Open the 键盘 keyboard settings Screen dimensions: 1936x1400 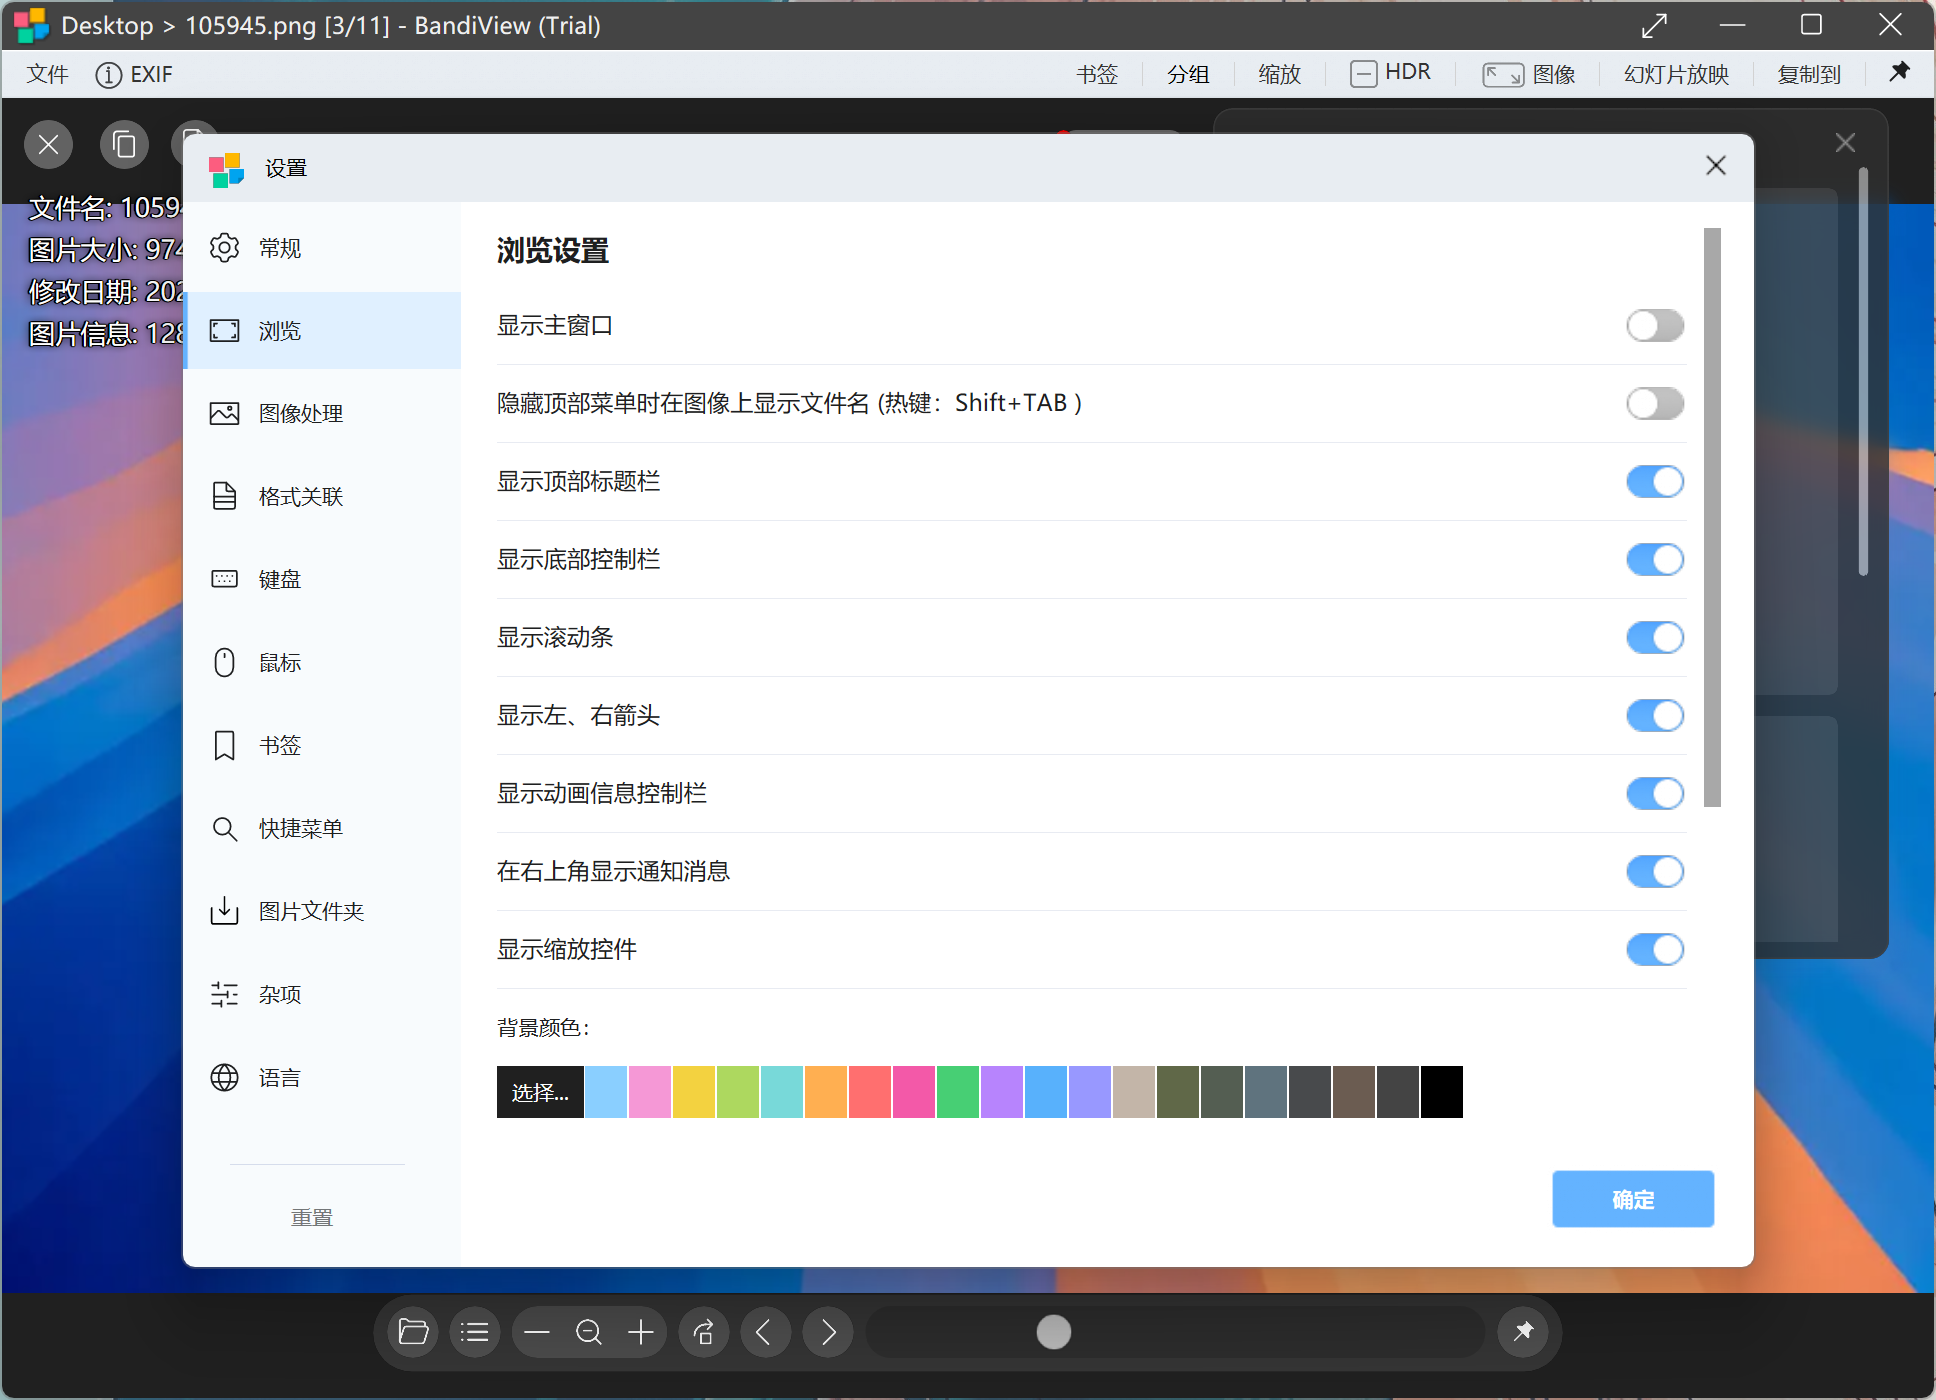[322, 580]
